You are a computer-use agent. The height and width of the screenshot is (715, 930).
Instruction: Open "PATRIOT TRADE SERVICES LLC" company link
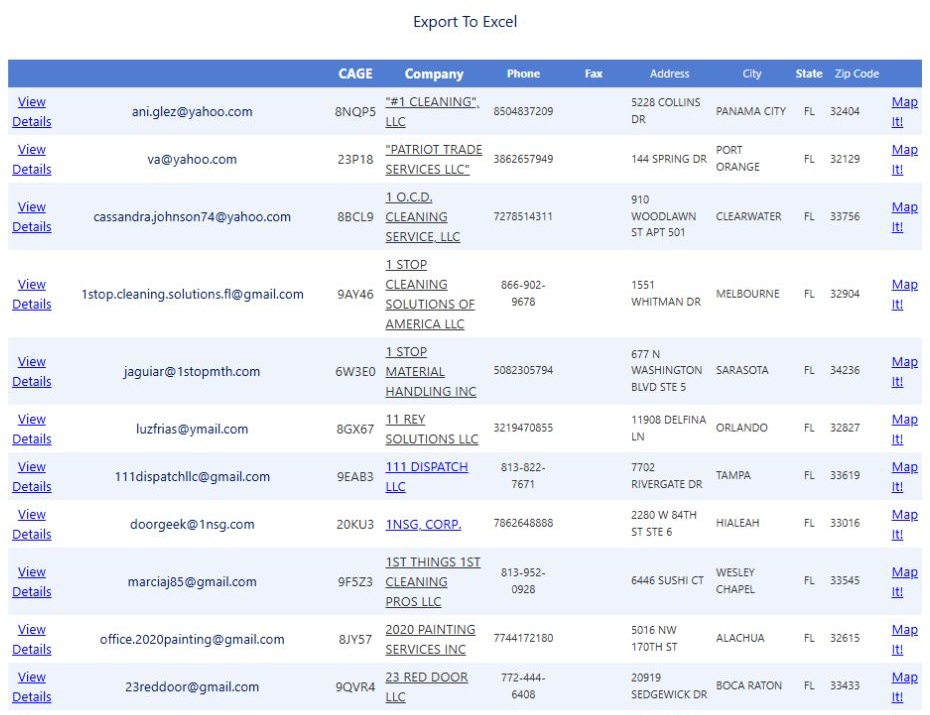(434, 159)
